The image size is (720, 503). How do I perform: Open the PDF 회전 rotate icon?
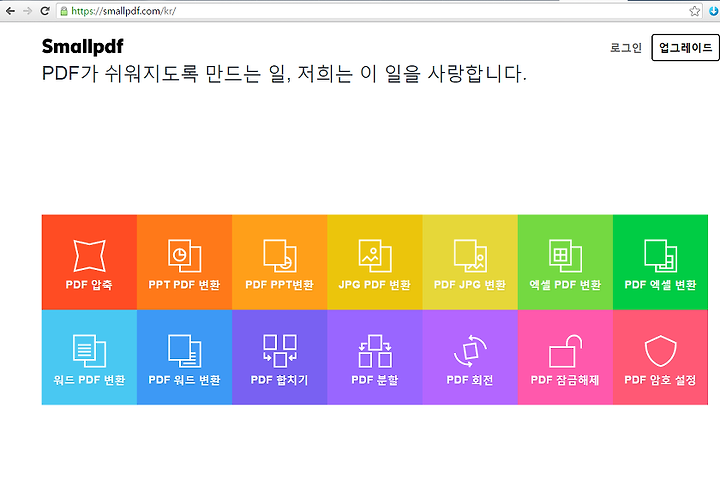470,351
